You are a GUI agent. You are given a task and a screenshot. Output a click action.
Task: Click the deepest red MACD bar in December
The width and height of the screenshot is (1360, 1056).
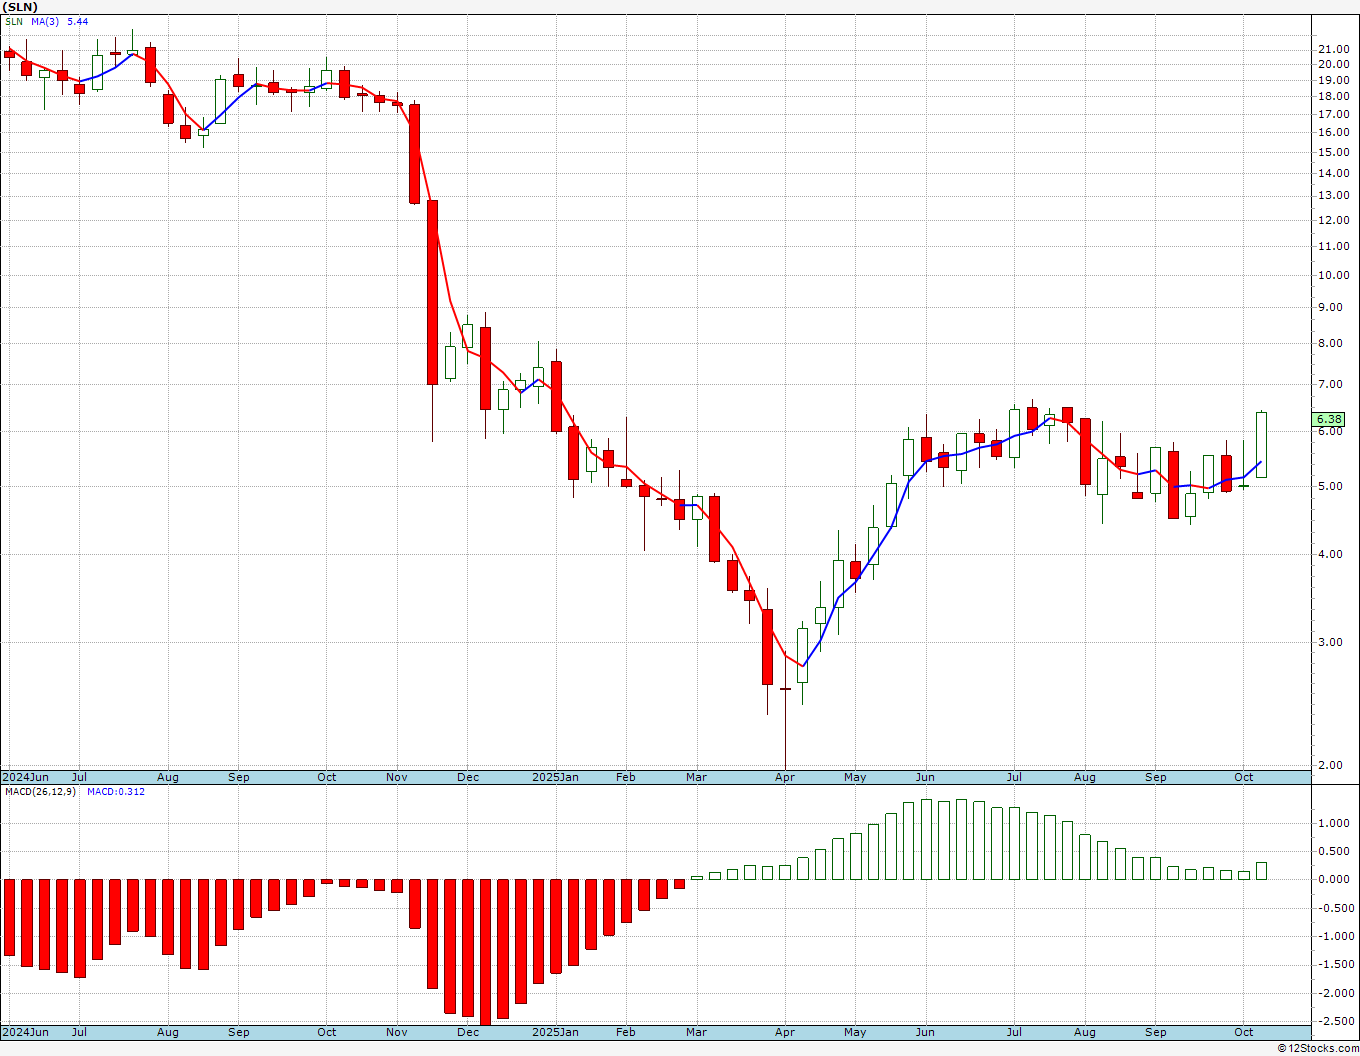click(x=485, y=952)
